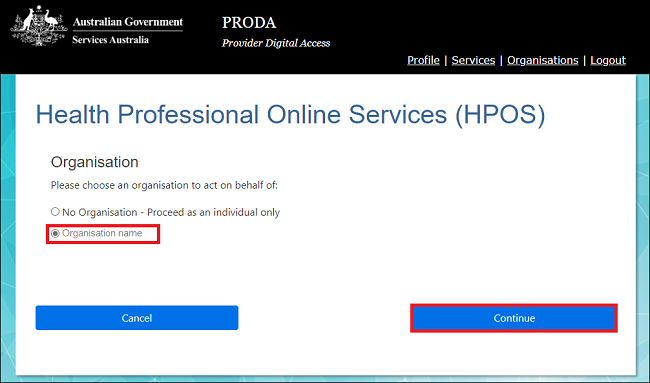Log out using the Logout link

pyautogui.click(x=608, y=61)
